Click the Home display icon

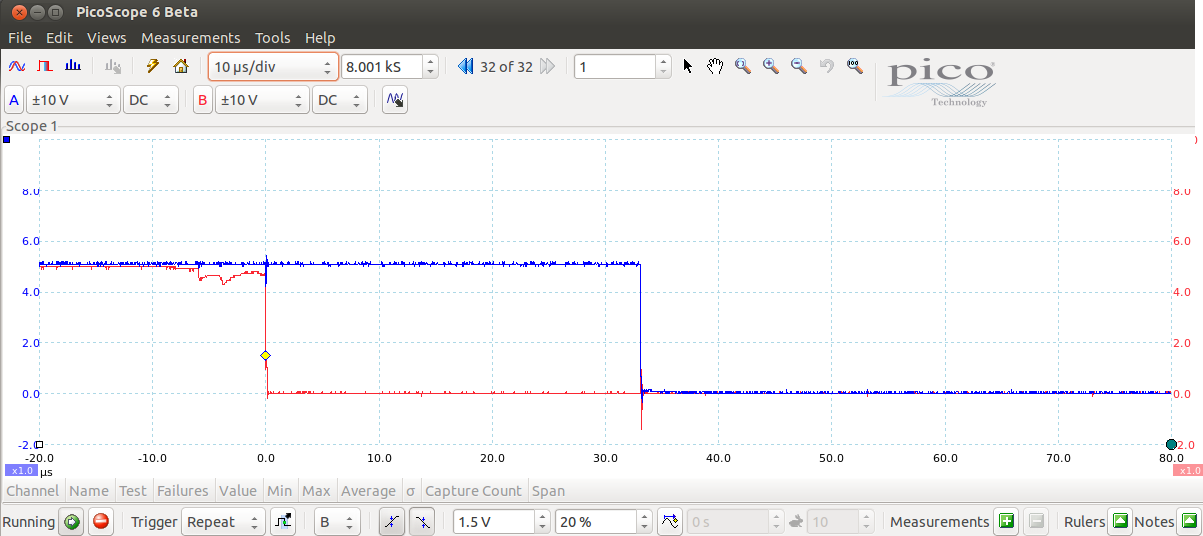[181, 67]
